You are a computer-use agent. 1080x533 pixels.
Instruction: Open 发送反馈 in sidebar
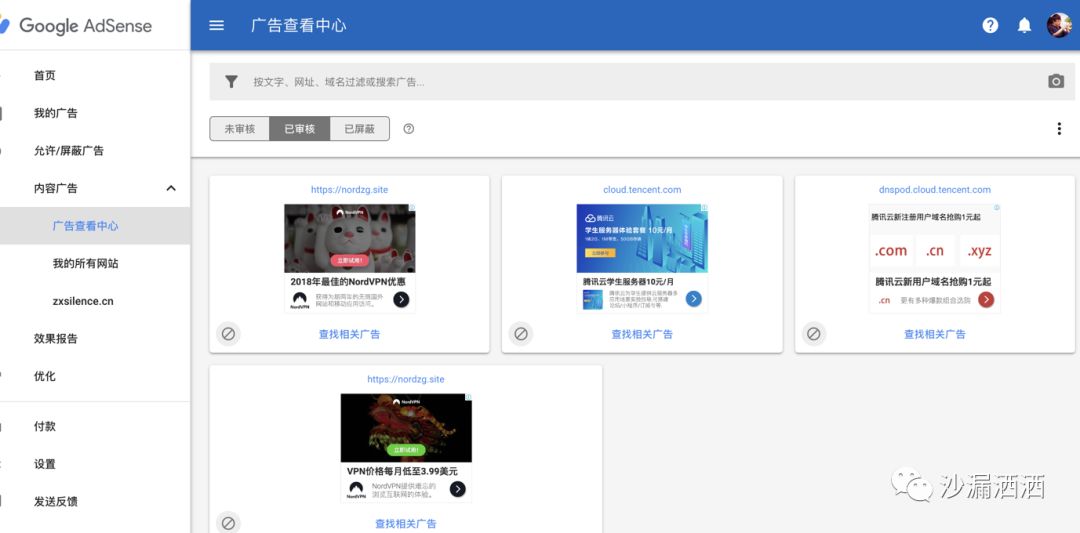(x=56, y=502)
